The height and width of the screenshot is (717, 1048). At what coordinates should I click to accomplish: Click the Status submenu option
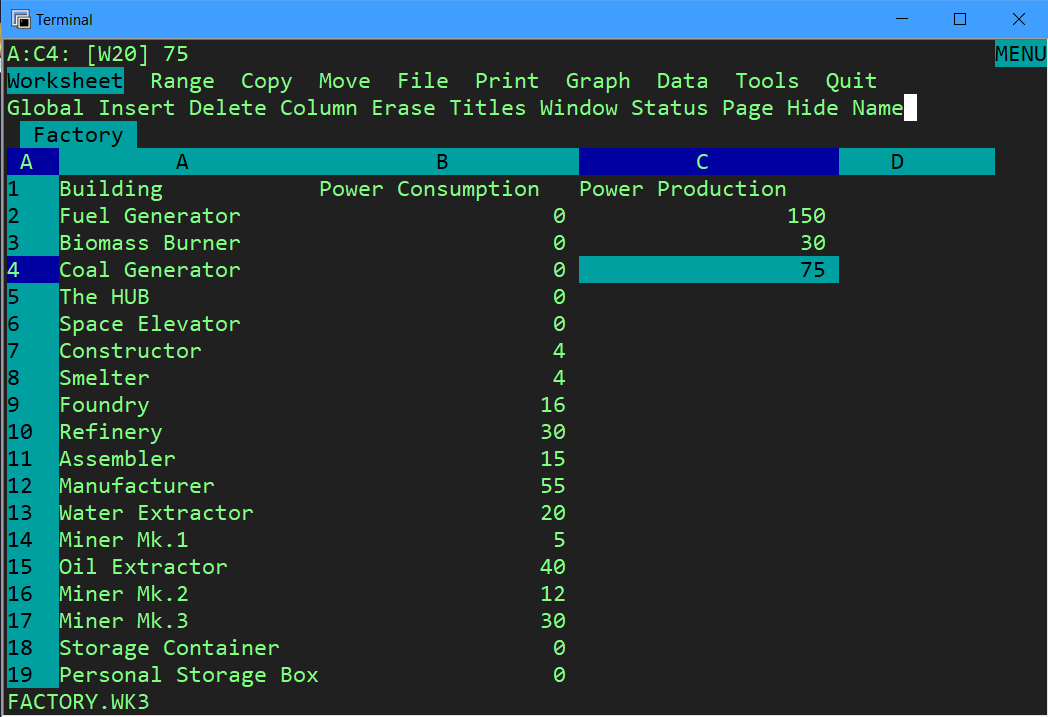(x=669, y=108)
